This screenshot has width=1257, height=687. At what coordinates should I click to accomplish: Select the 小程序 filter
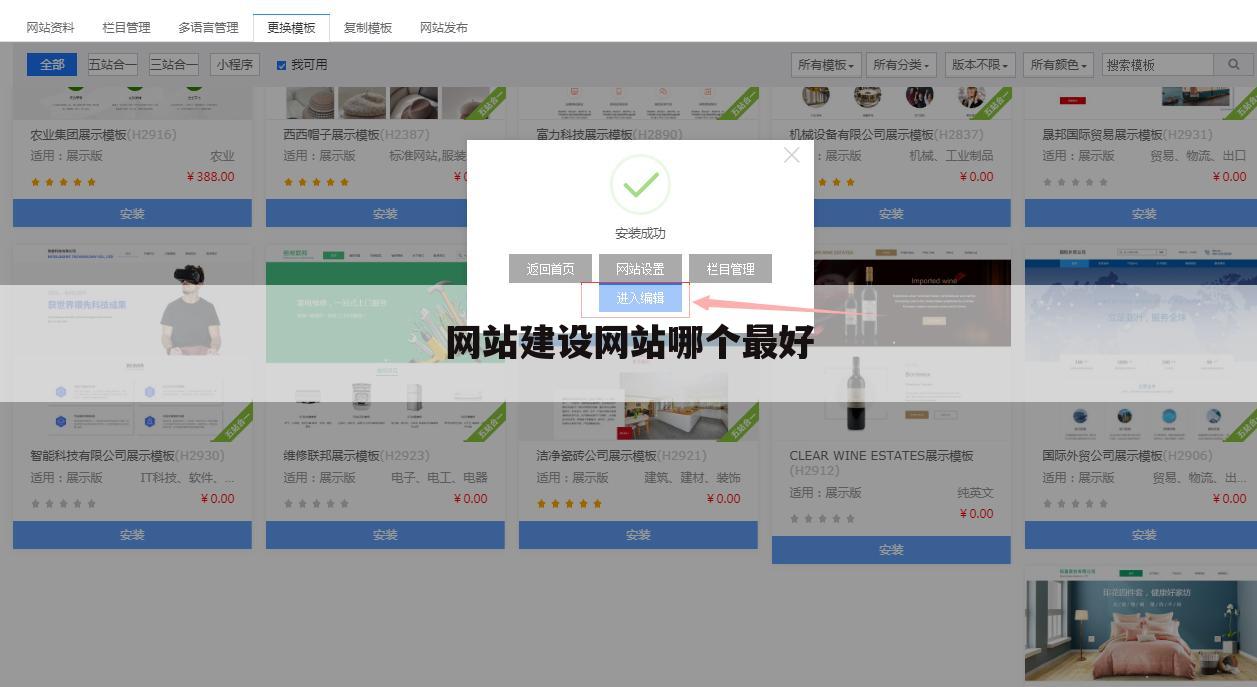pyautogui.click(x=235, y=64)
